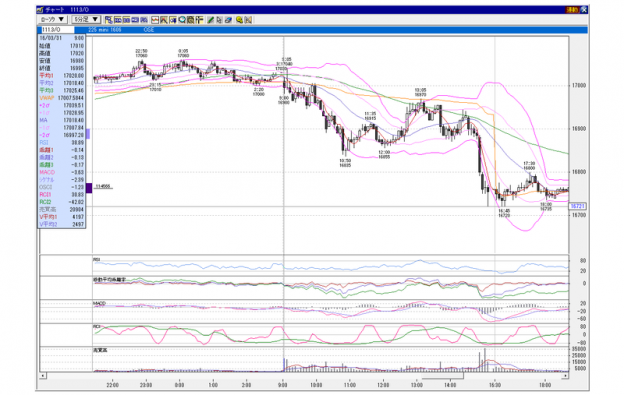Image resolution: width=624 pixels, height=395 pixels.
Task: Click the first chart layout icon
Action: pos(109,20)
